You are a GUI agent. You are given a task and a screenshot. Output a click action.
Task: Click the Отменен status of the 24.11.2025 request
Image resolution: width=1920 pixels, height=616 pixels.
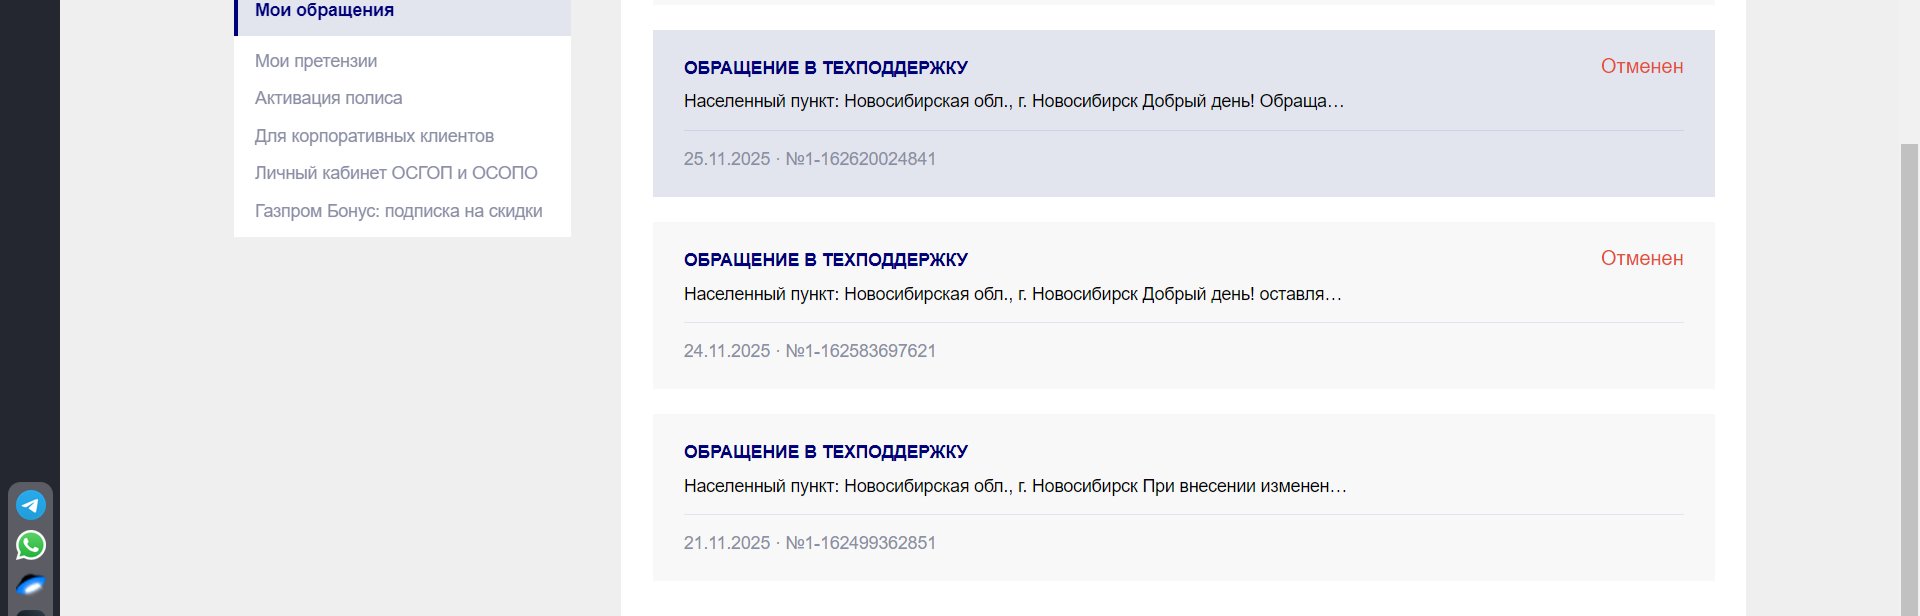(1642, 258)
